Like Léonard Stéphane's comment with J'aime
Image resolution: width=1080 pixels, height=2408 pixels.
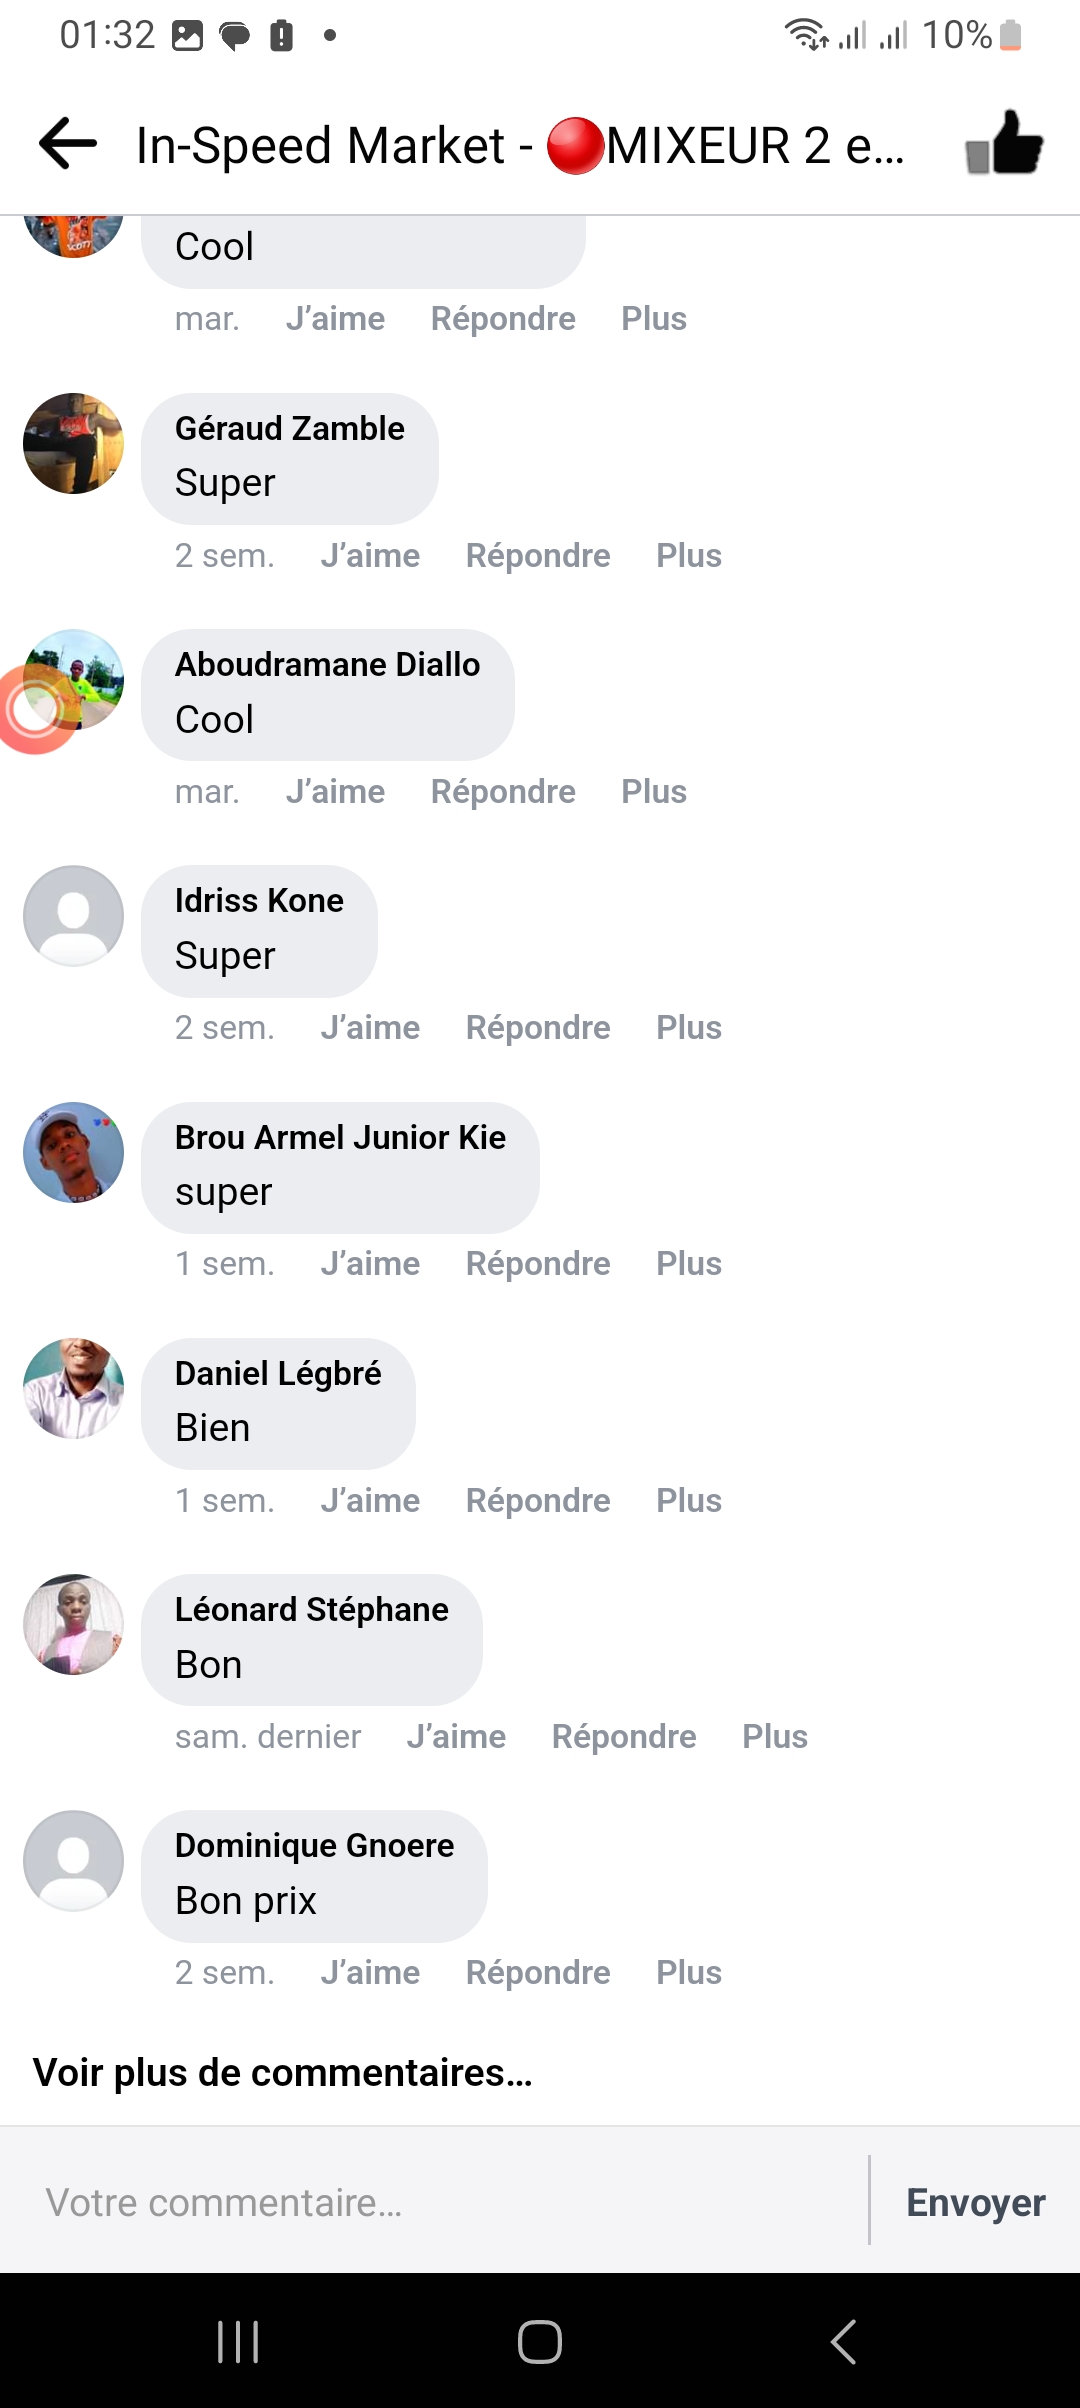point(456,1736)
